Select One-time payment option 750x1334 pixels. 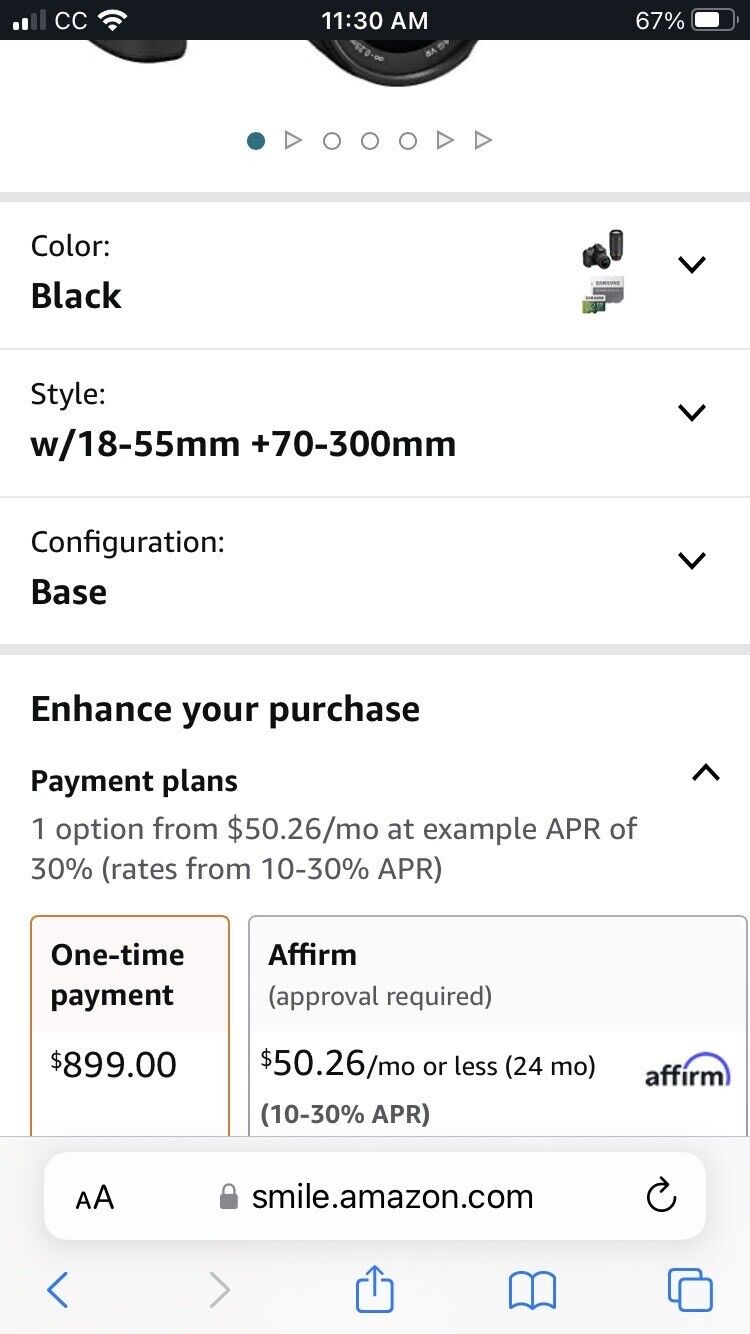(x=130, y=1026)
